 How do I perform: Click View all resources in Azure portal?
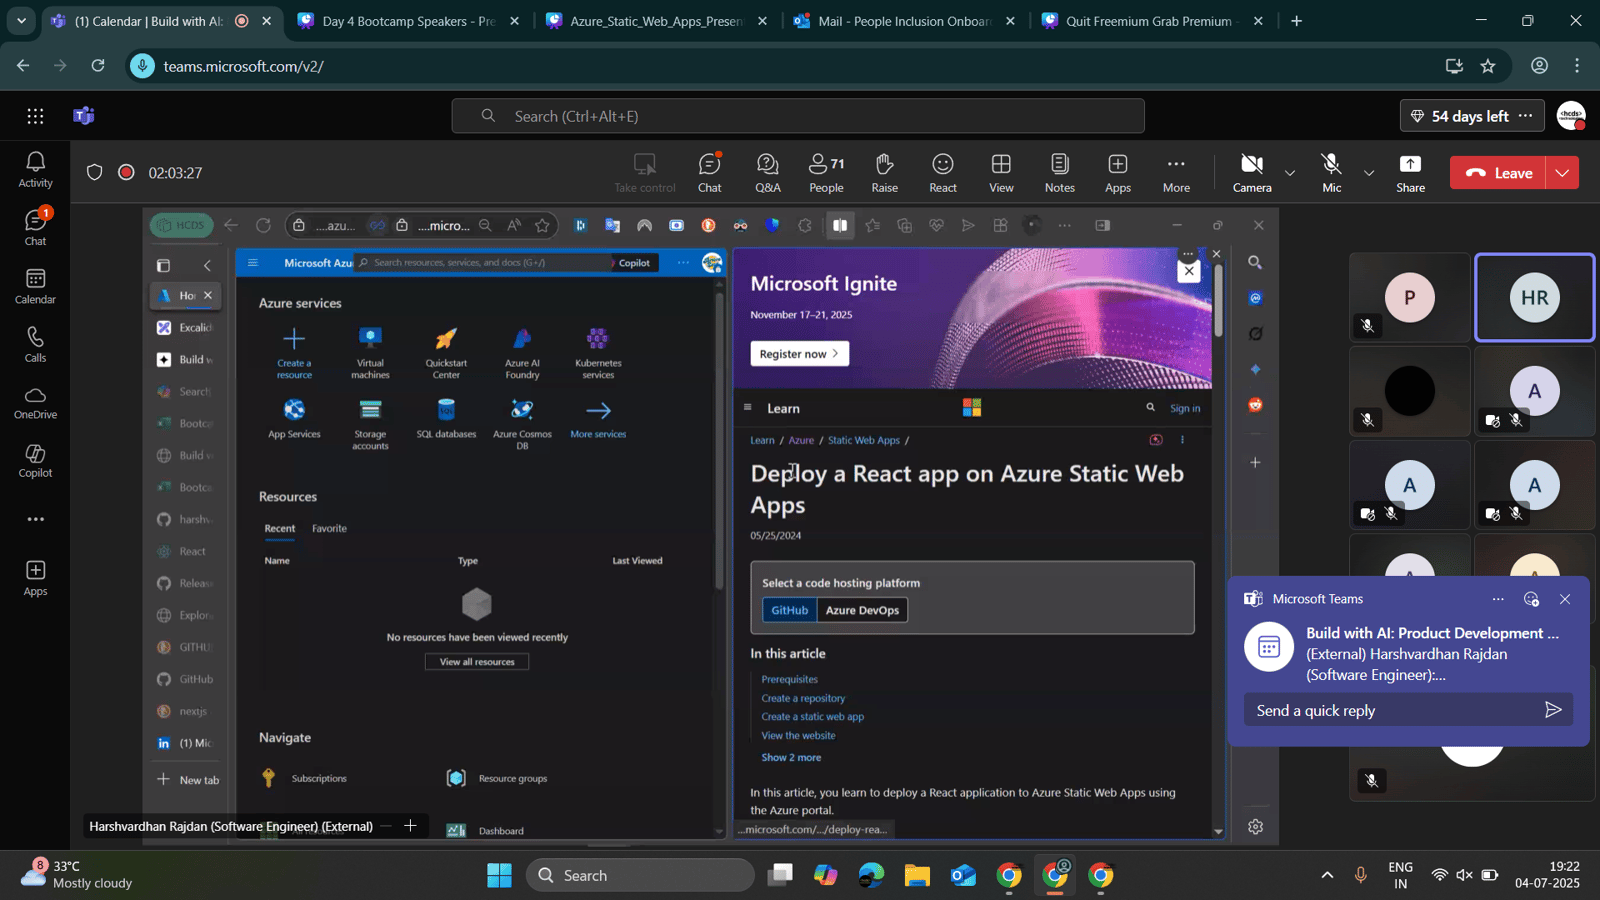(477, 662)
